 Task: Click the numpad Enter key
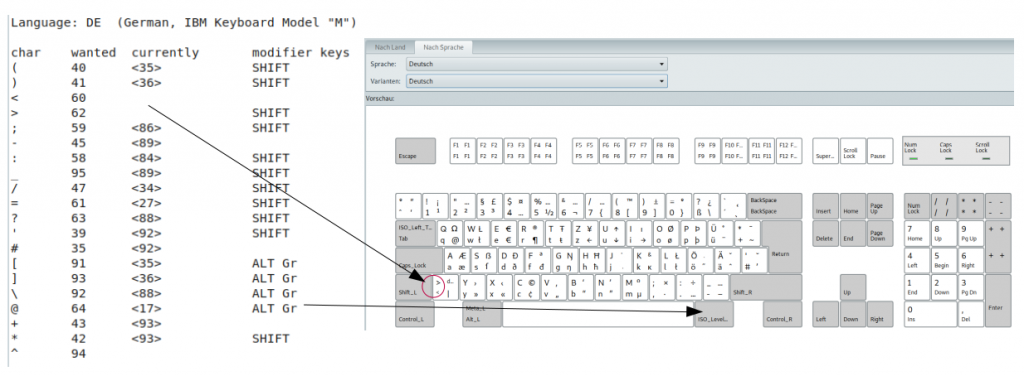[997, 300]
